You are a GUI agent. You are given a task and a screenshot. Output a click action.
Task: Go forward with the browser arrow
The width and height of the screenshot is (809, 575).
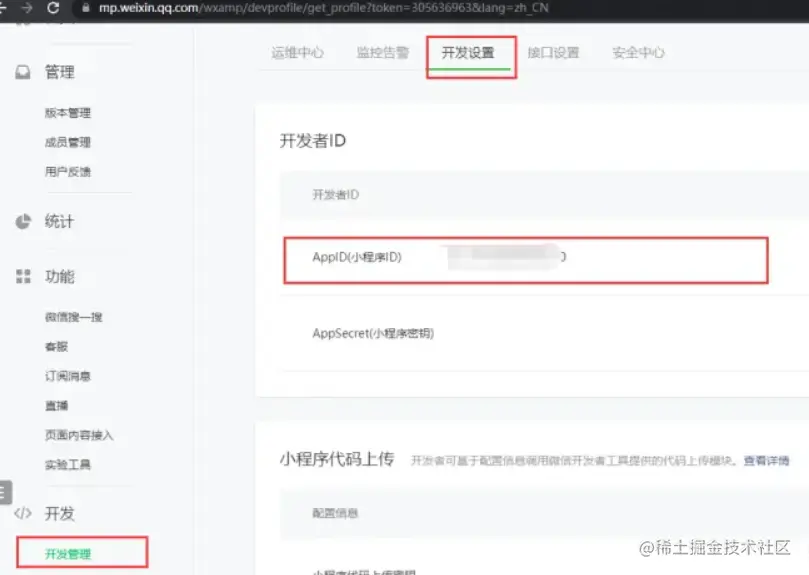pyautogui.click(x=27, y=8)
